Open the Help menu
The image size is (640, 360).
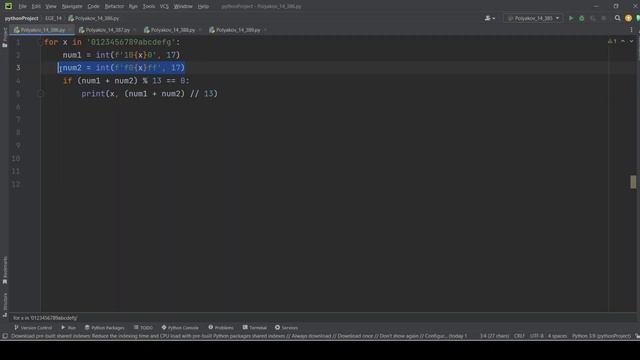[x=203, y=7]
